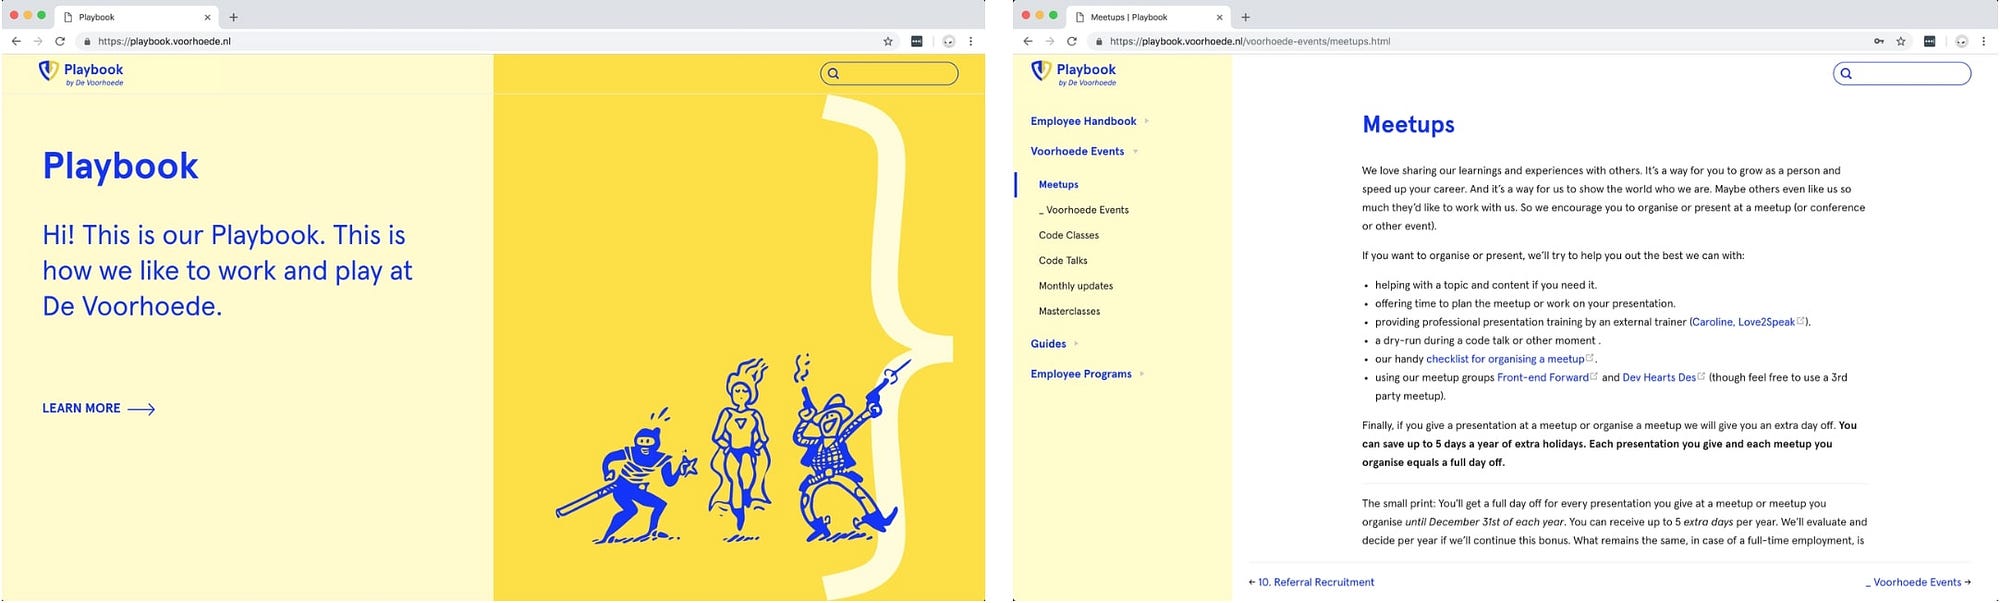
Task: Open Code Talks in the sidebar
Action: coord(1062,260)
